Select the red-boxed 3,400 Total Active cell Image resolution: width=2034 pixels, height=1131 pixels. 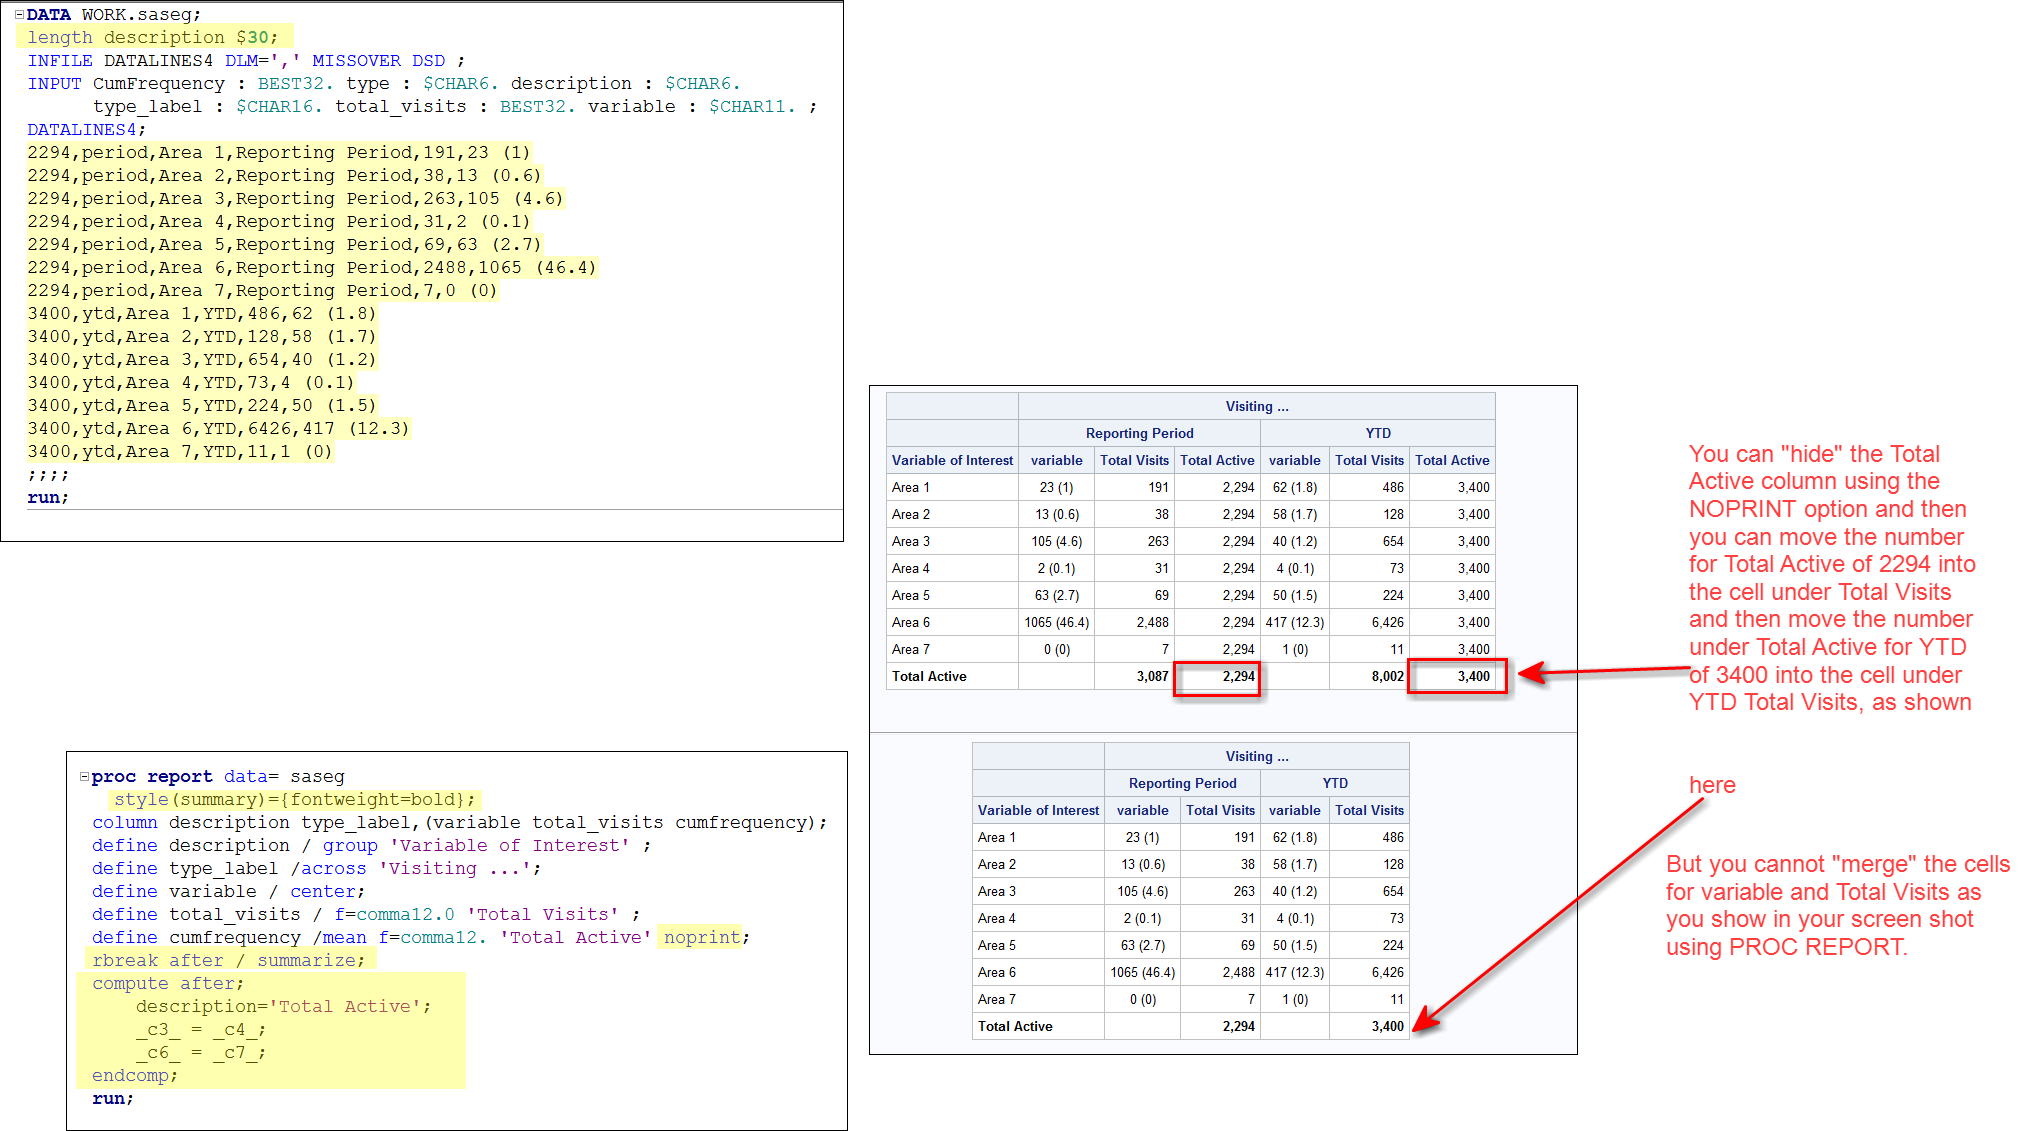pyautogui.click(x=1457, y=676)
